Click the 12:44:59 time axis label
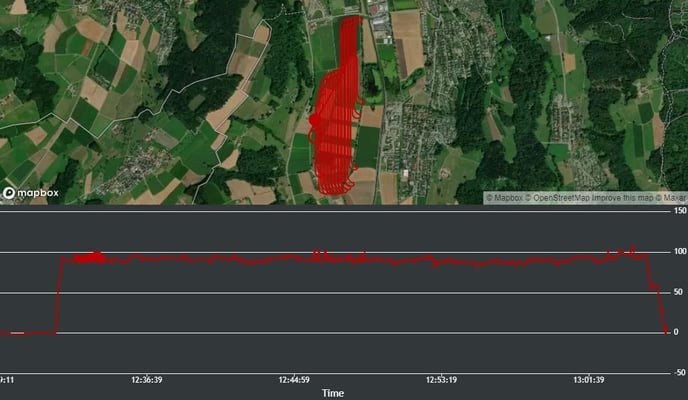688x400 pixels. 294,379
